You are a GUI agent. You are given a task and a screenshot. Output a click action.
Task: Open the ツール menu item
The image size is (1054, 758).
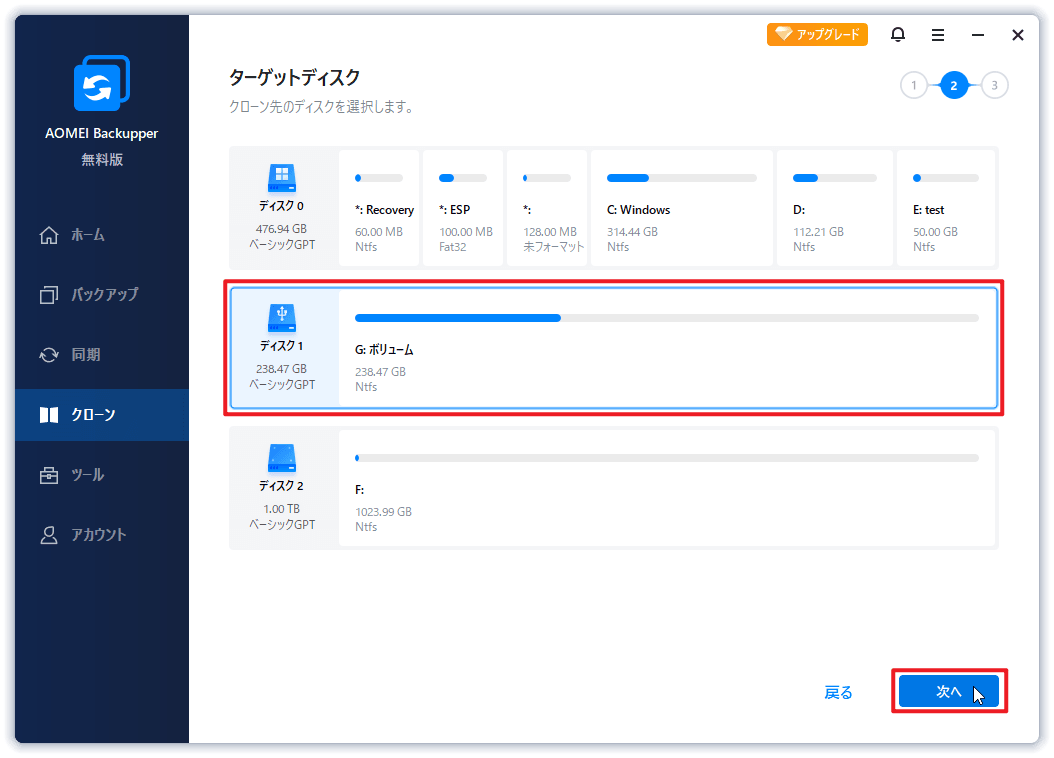(x=102, y=475)
